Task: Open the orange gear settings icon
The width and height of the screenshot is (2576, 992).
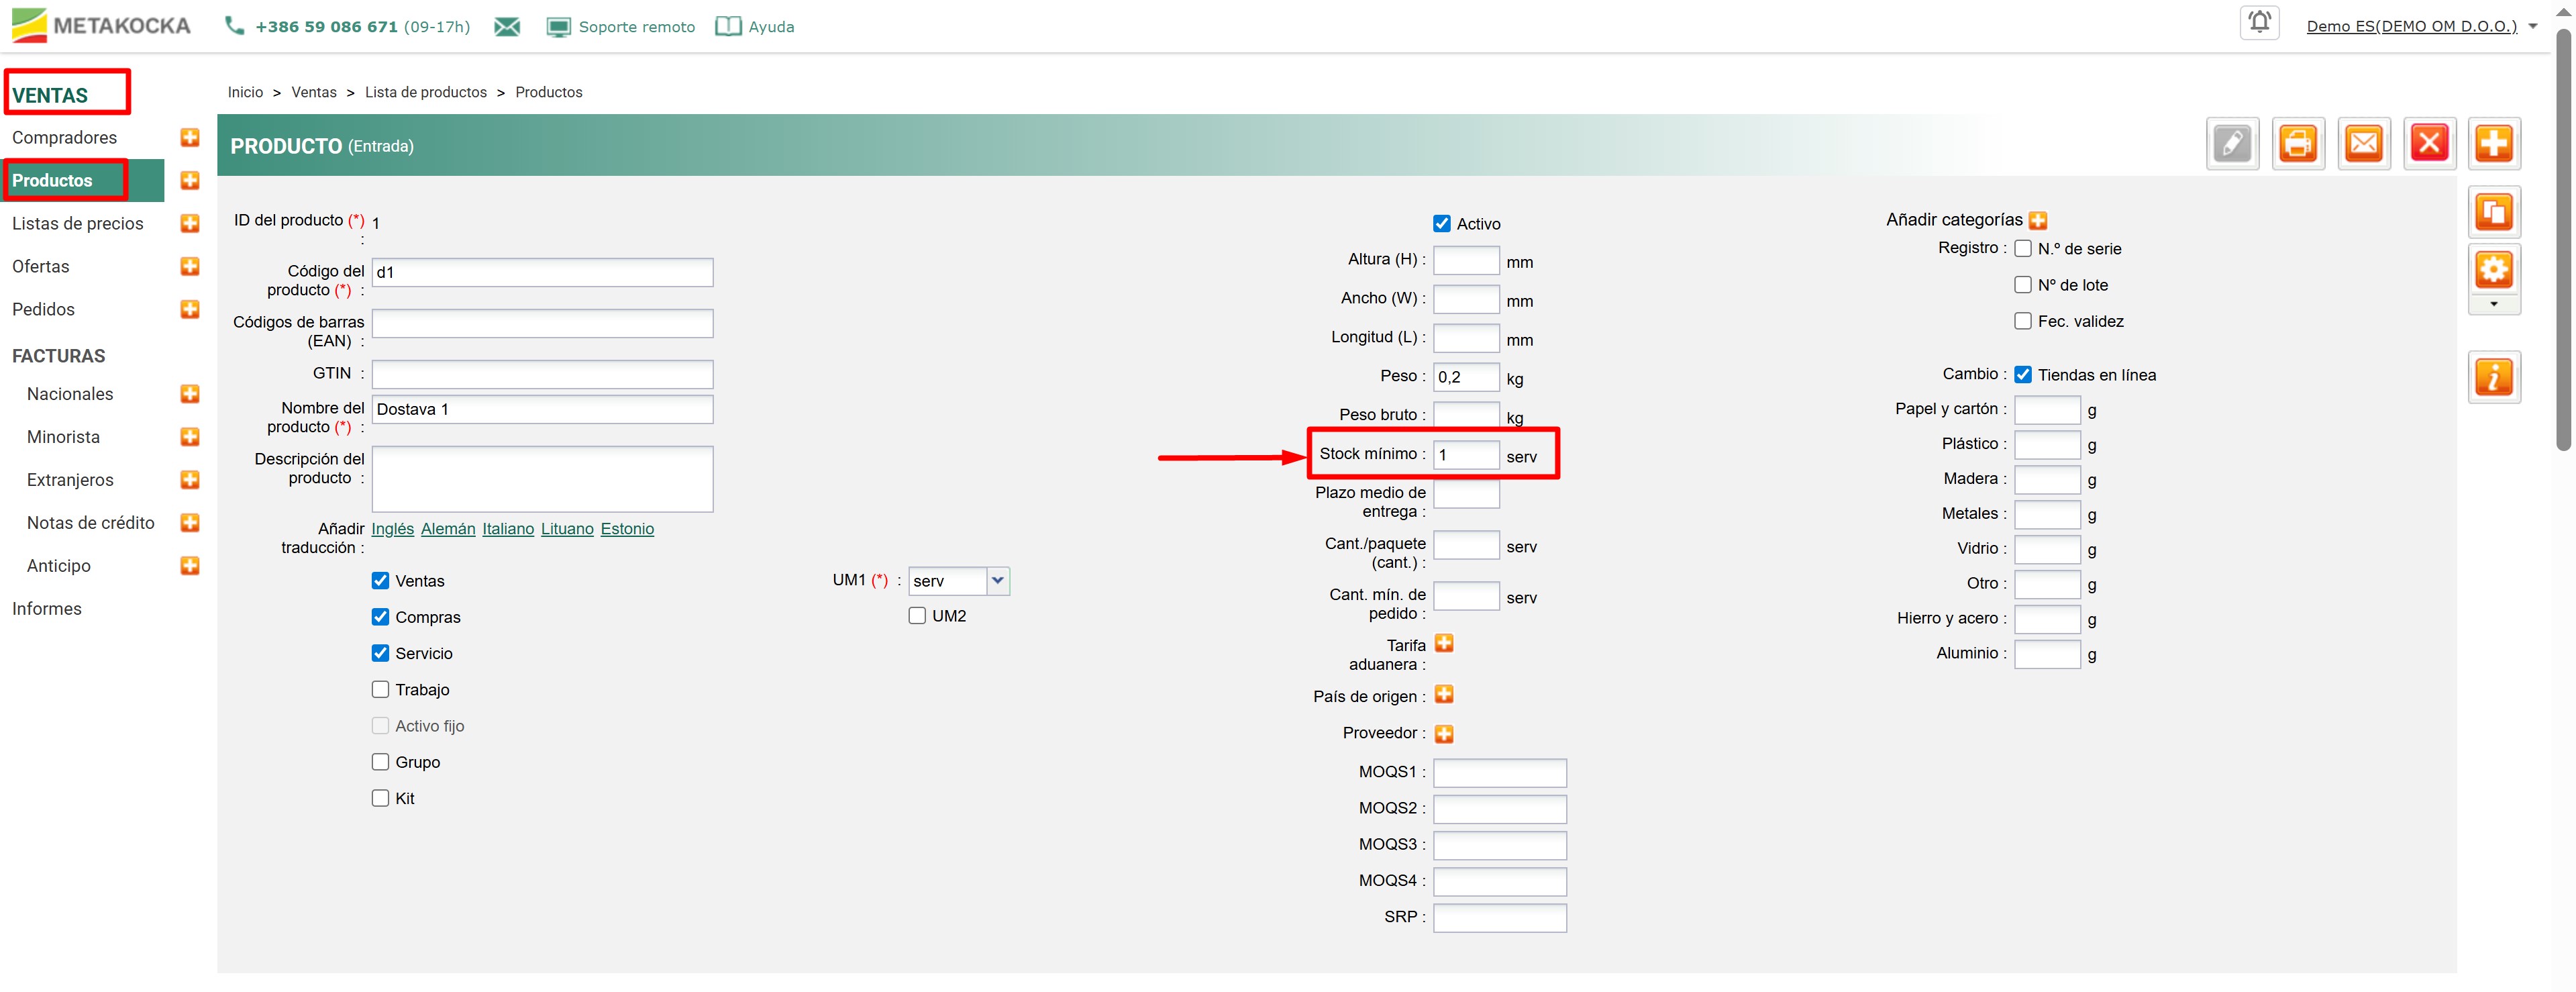Action: [2493, 269]
